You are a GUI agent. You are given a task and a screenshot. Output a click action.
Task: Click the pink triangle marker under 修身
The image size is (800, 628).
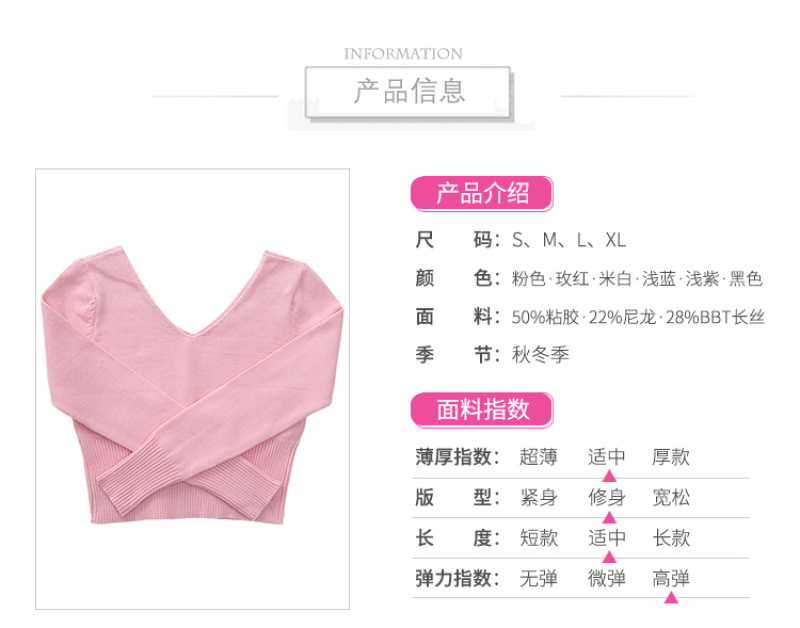[x=609, y=517]
